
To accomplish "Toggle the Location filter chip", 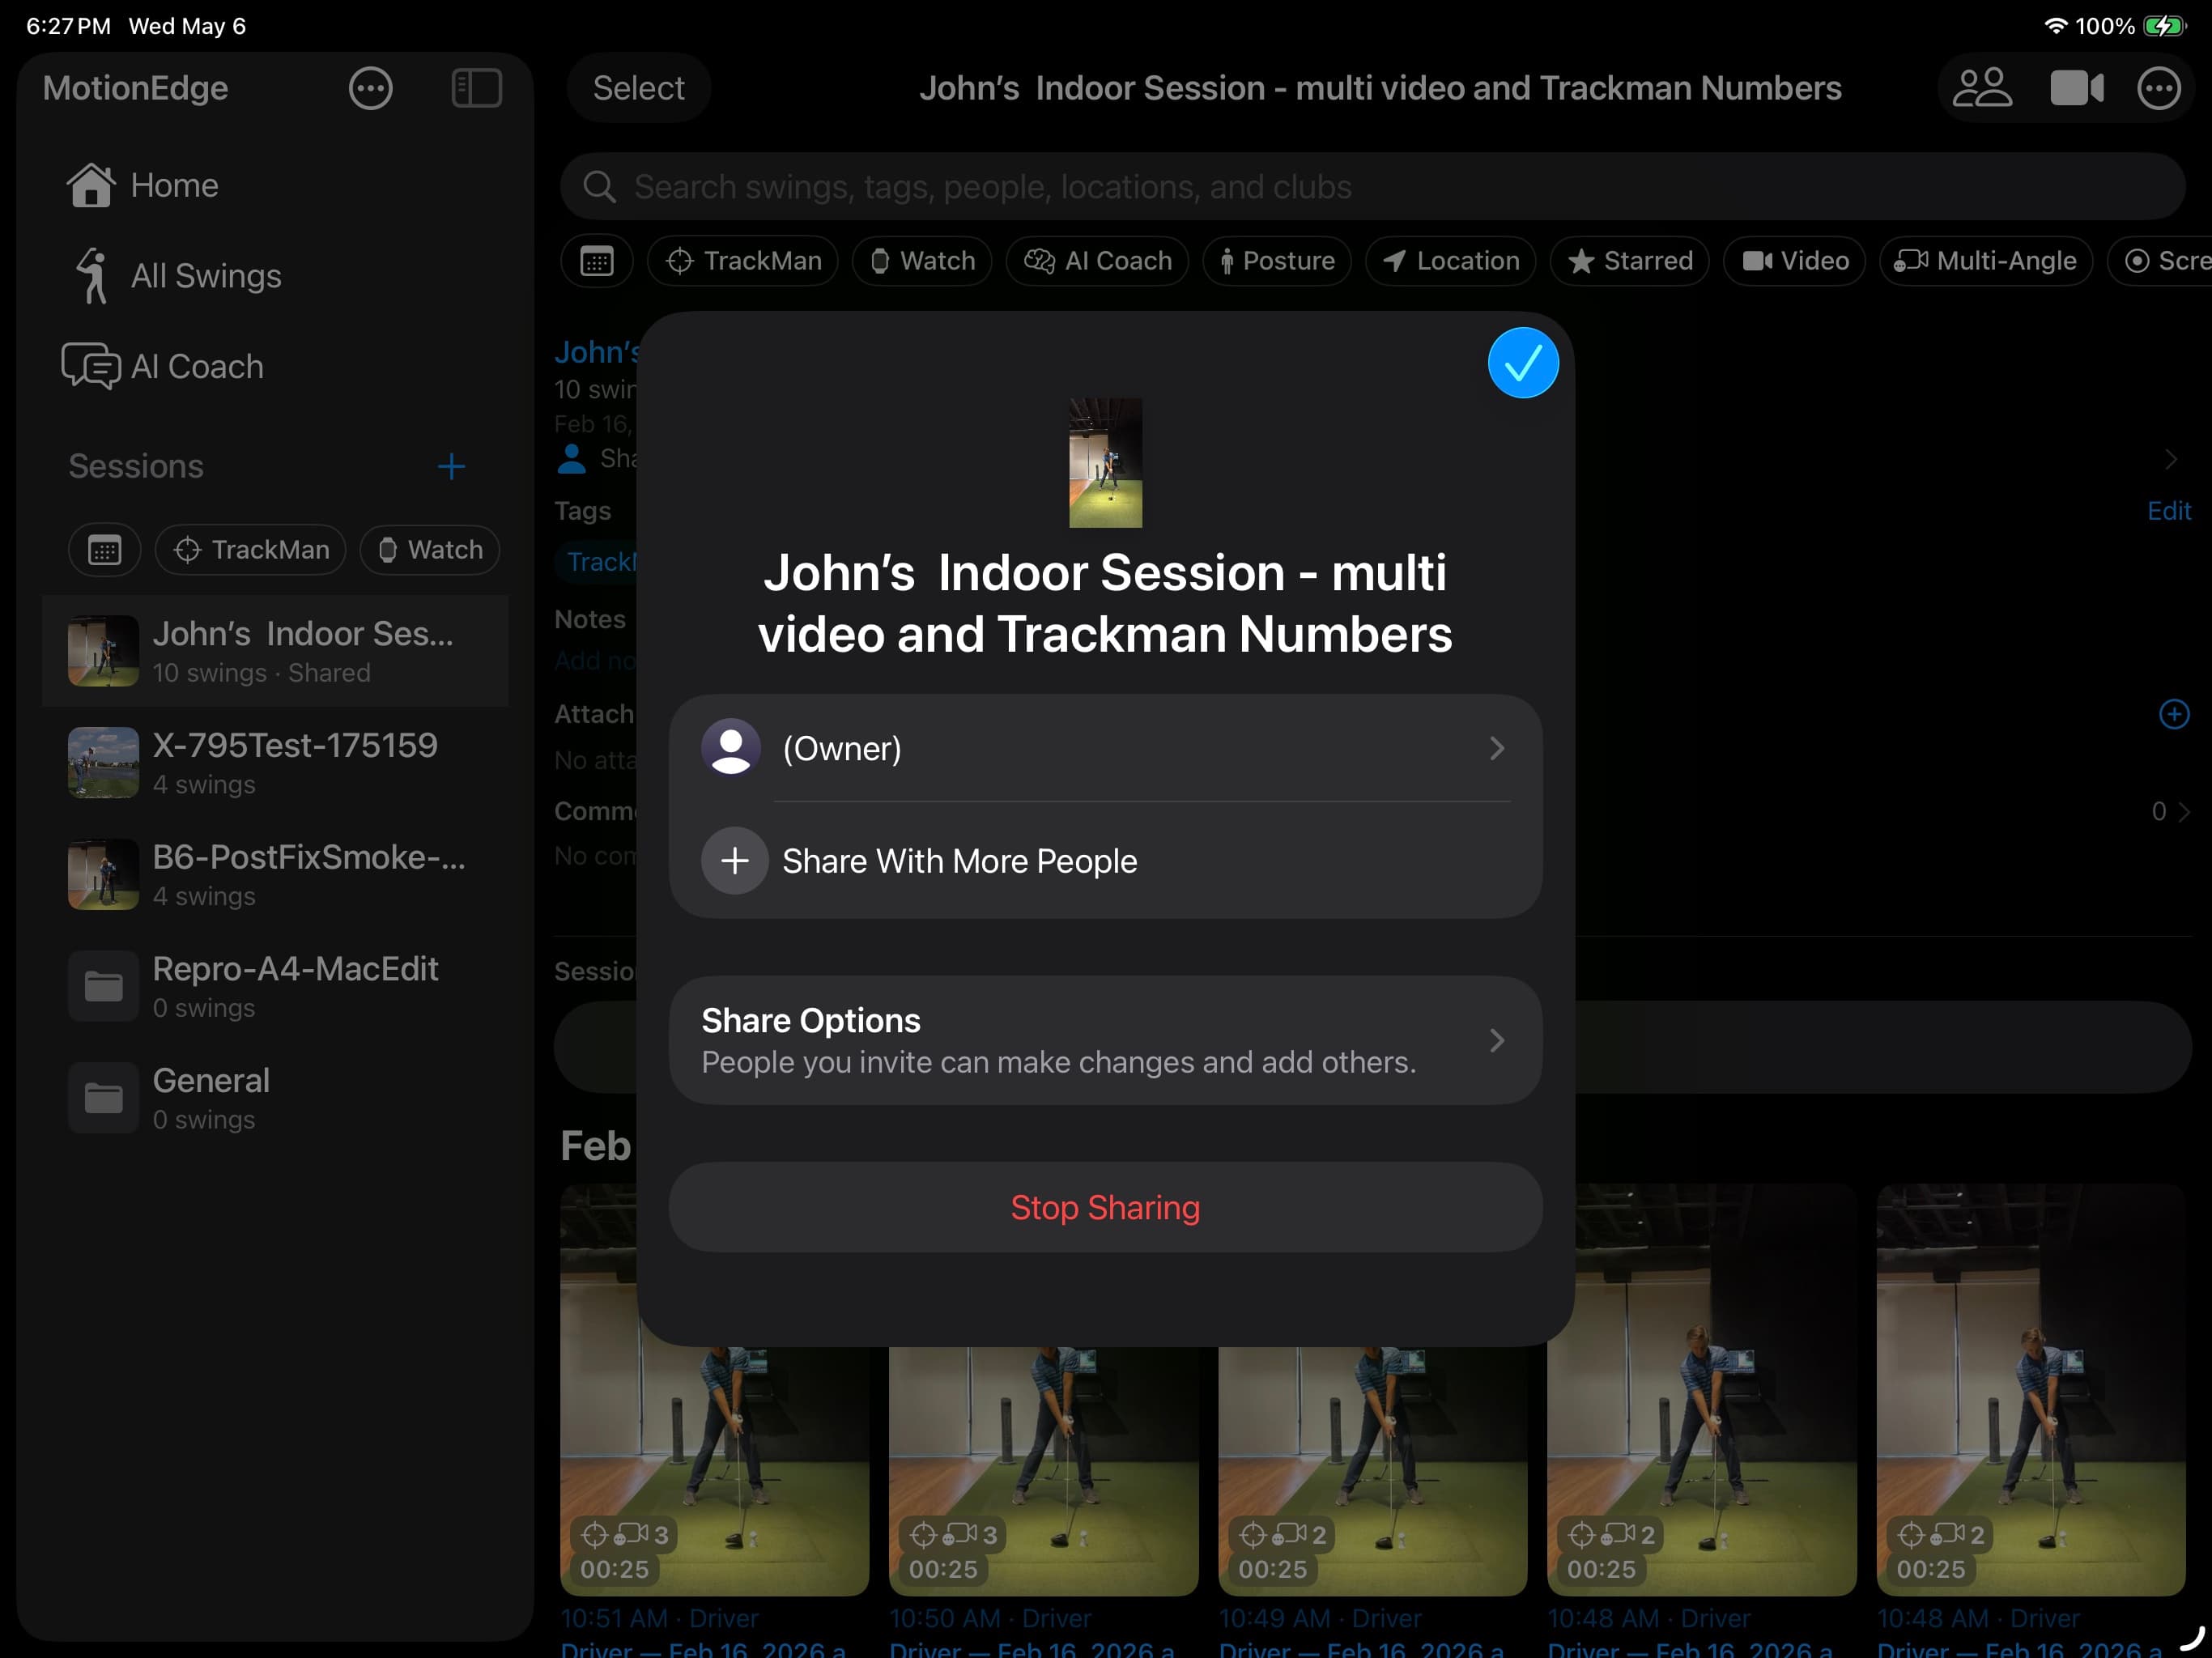I will click(x=1450, y=262).
